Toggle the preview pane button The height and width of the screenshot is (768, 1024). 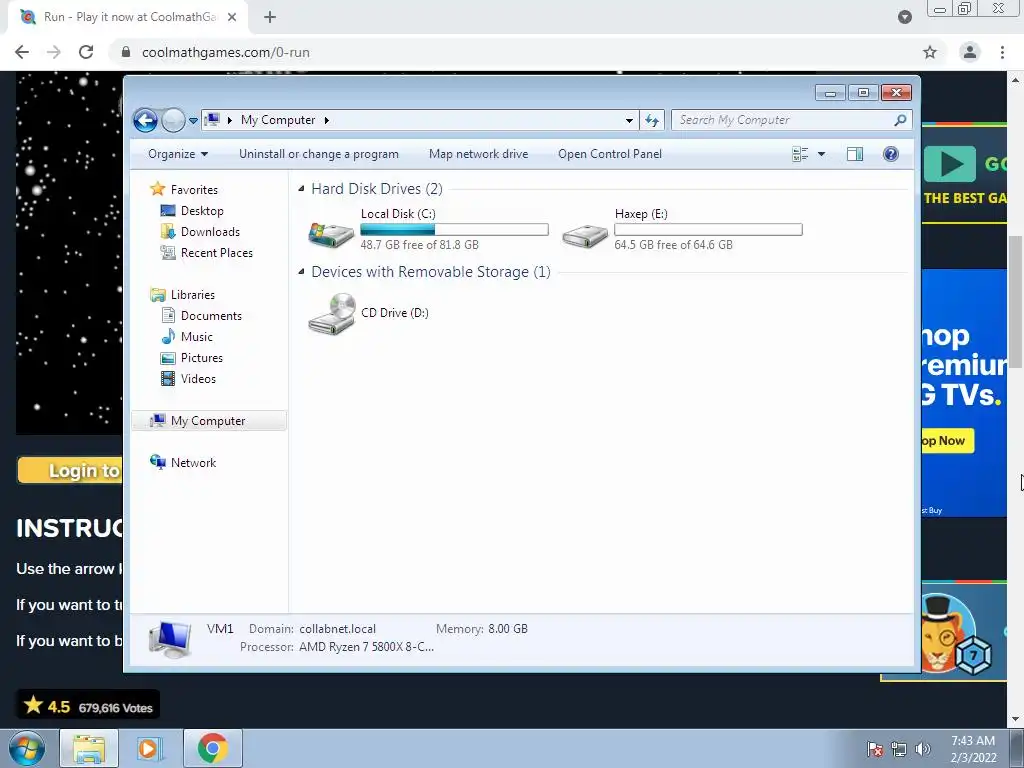point(855,154)
